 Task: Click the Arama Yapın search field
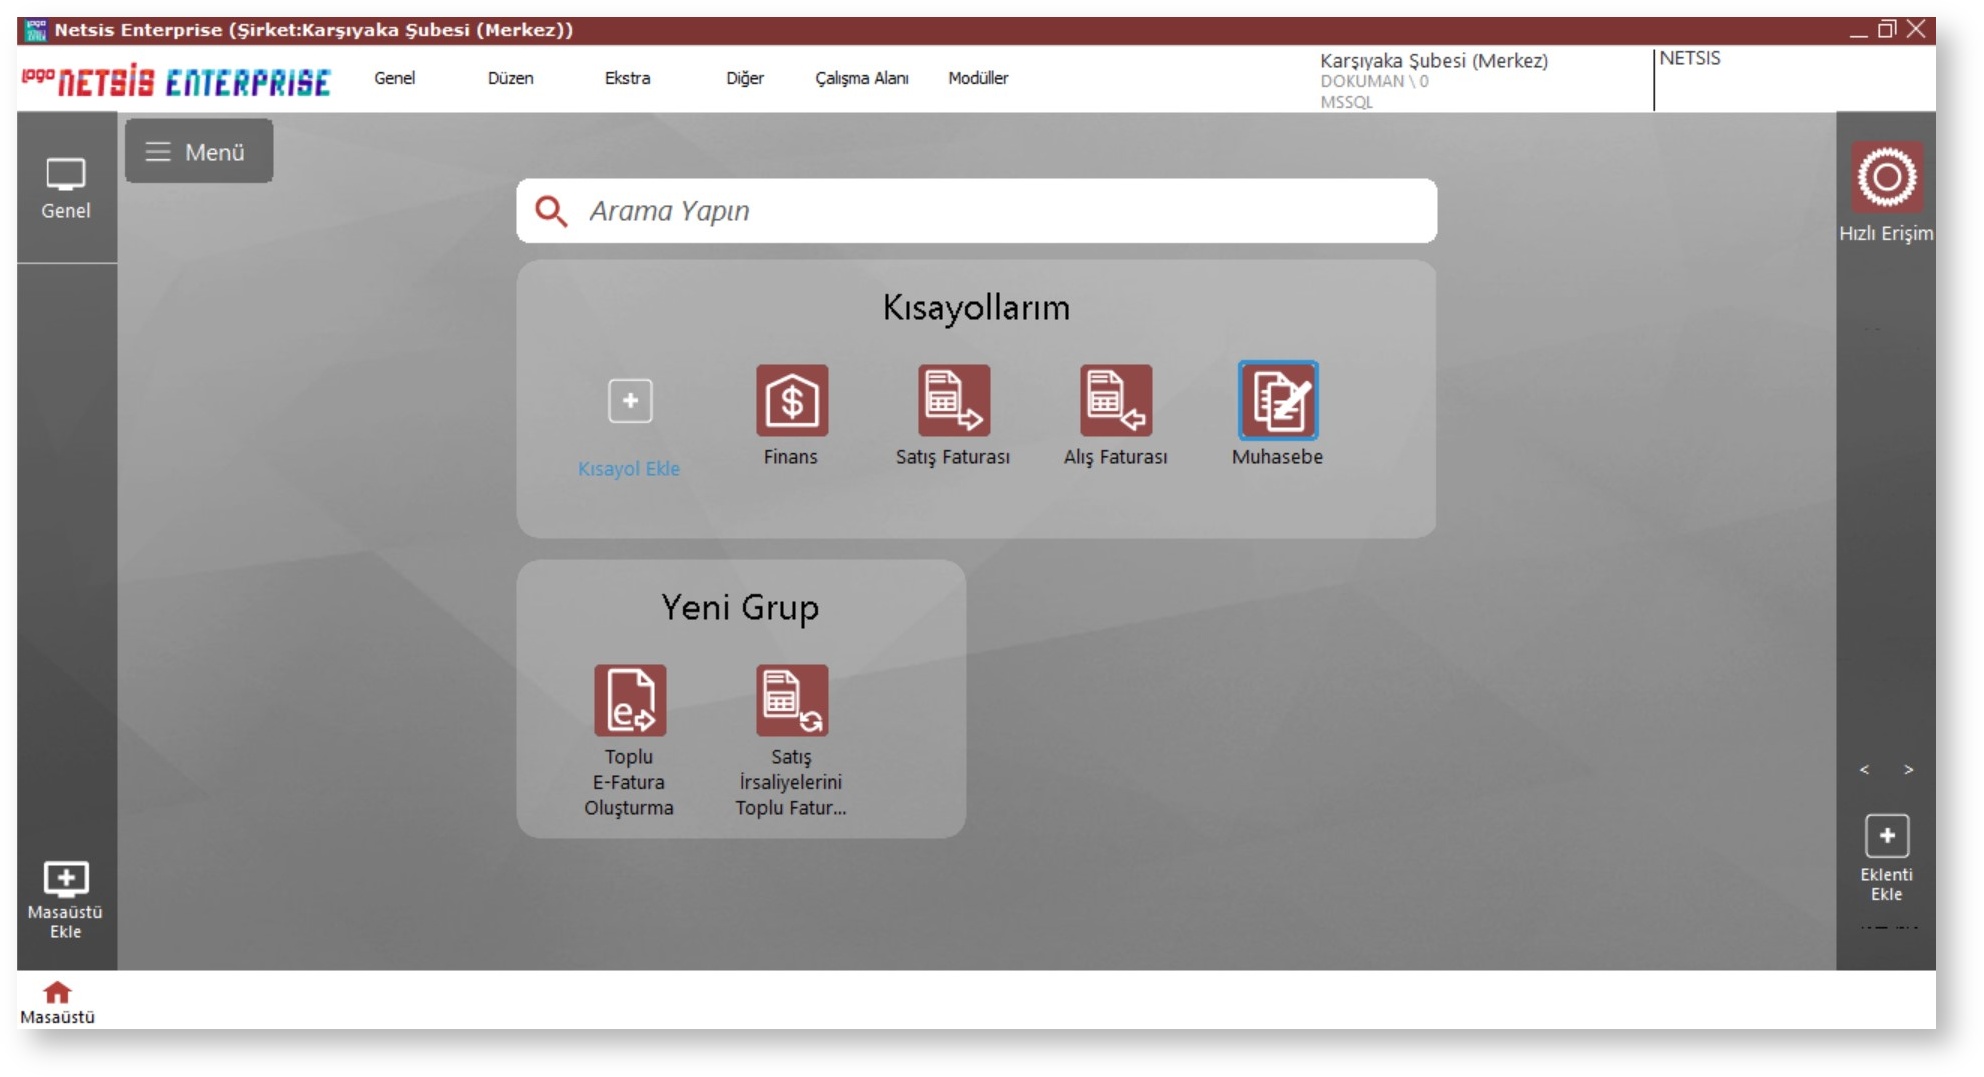click(x=976, y=211)
